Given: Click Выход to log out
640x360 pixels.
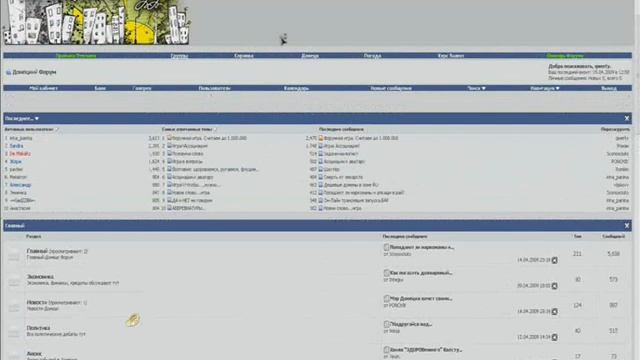Looking at the screenshot, I should click(609, 88).
